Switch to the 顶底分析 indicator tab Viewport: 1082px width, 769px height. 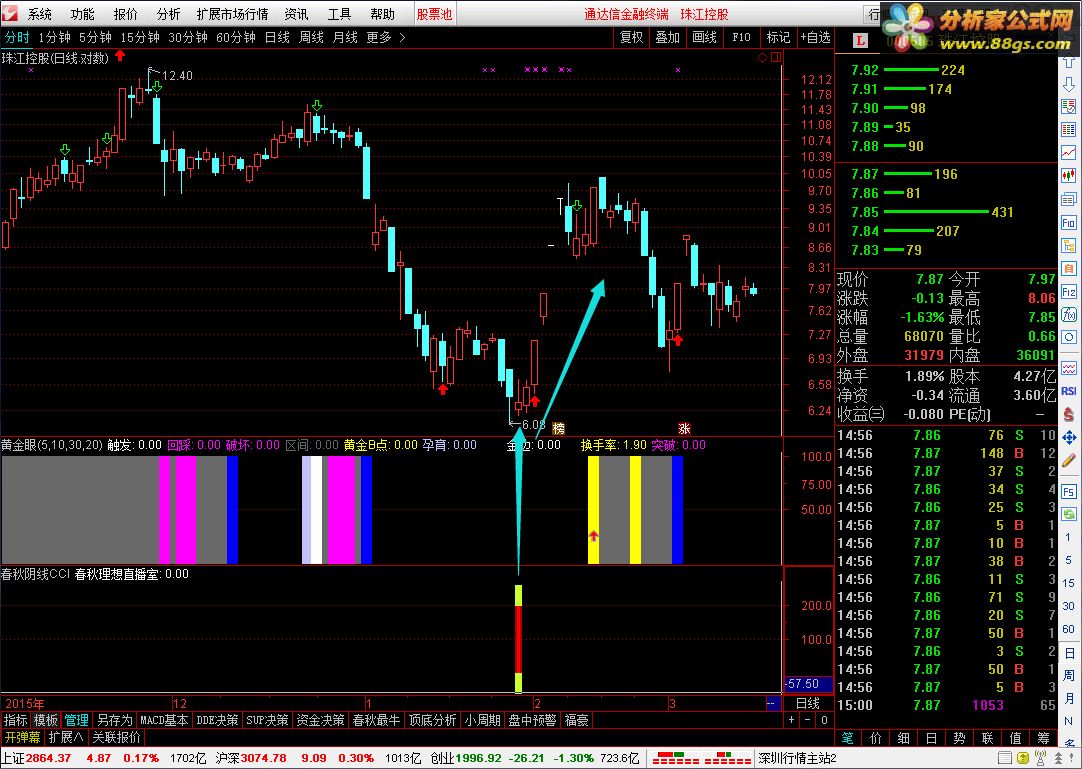(432, 720)
